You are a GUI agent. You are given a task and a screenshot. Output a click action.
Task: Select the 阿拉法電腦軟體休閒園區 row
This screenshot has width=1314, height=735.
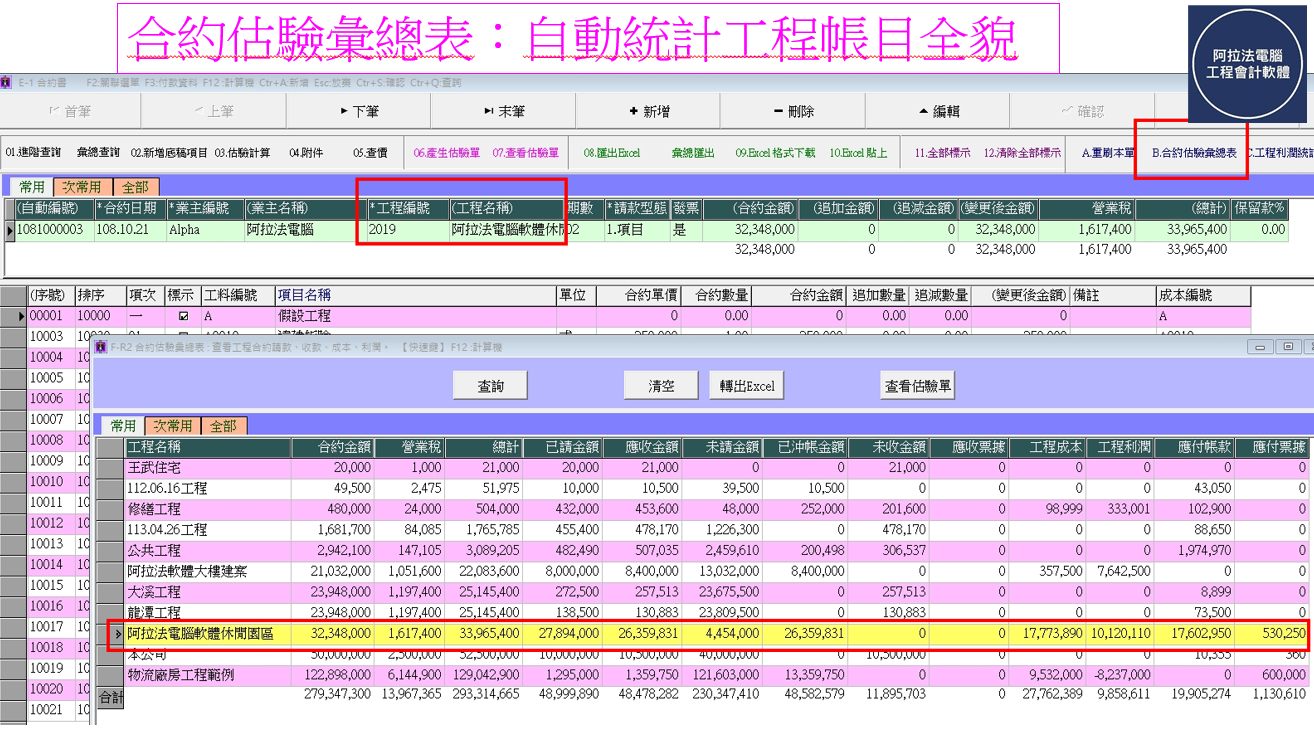click(700, 633)
